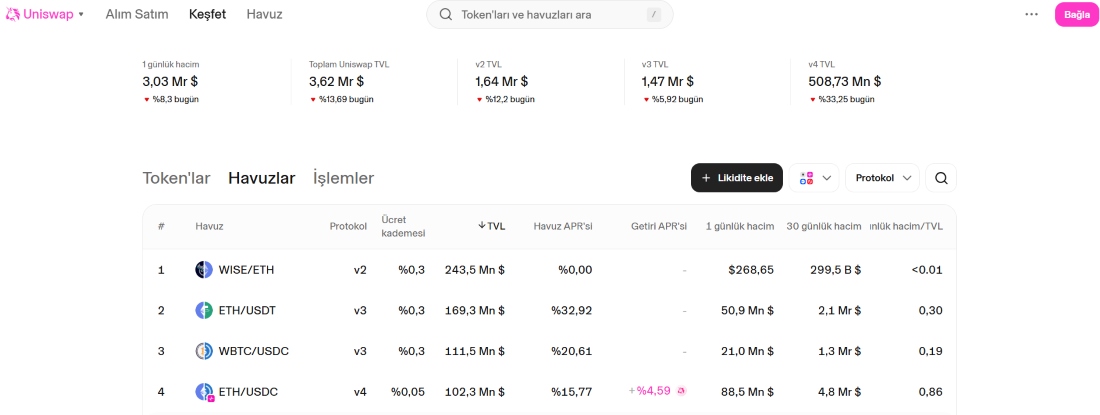Viewport: 1100px width, 415px height.
Task: Click the reward icon beside %4,59
Action: tap(680, 392)
